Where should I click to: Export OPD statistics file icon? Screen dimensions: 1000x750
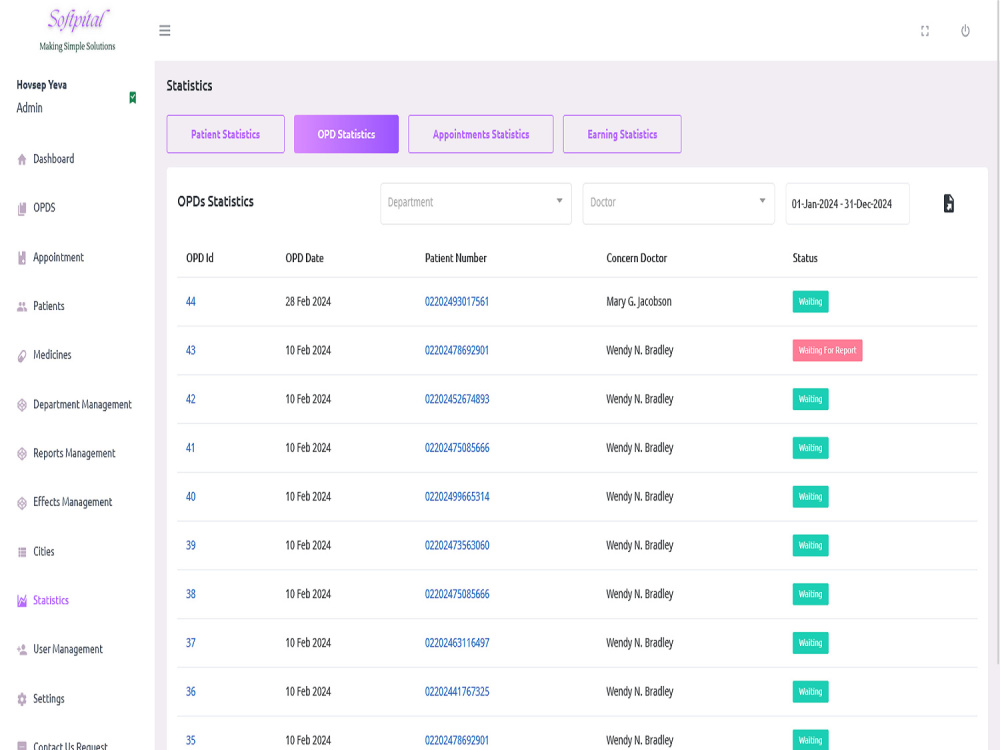[x=948, y=203]
